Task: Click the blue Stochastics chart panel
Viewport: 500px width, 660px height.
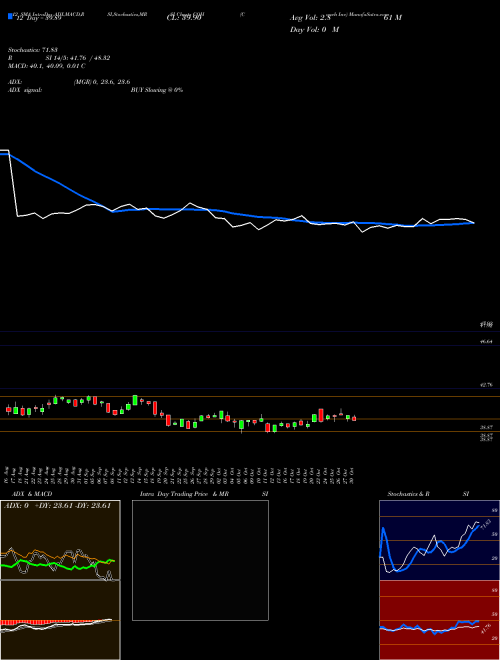Action: click(439, 540)
